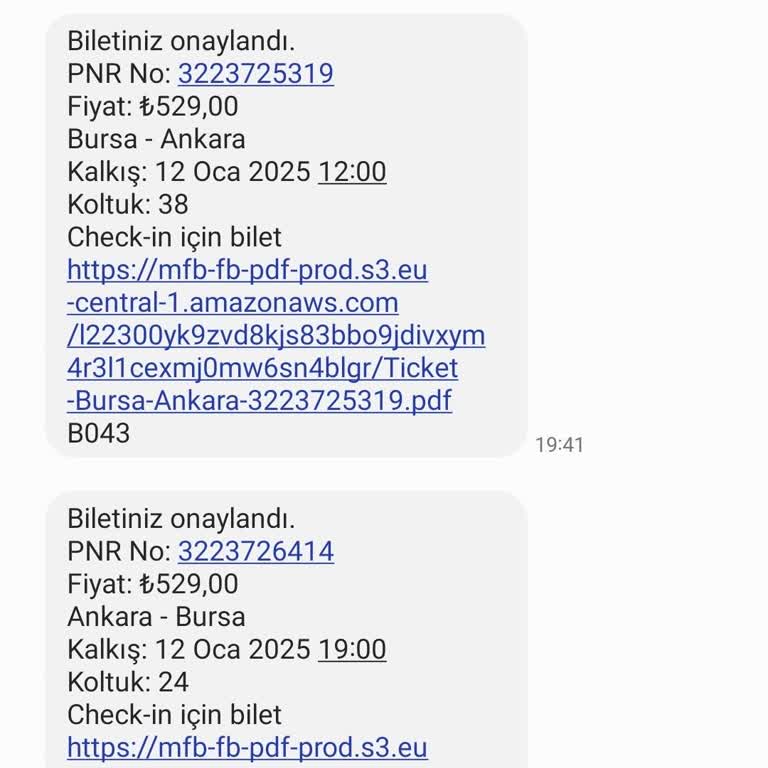Screen dimensions: 768x768
Task: Click the 19:41 message timestamp
Action: pos(559,445)
